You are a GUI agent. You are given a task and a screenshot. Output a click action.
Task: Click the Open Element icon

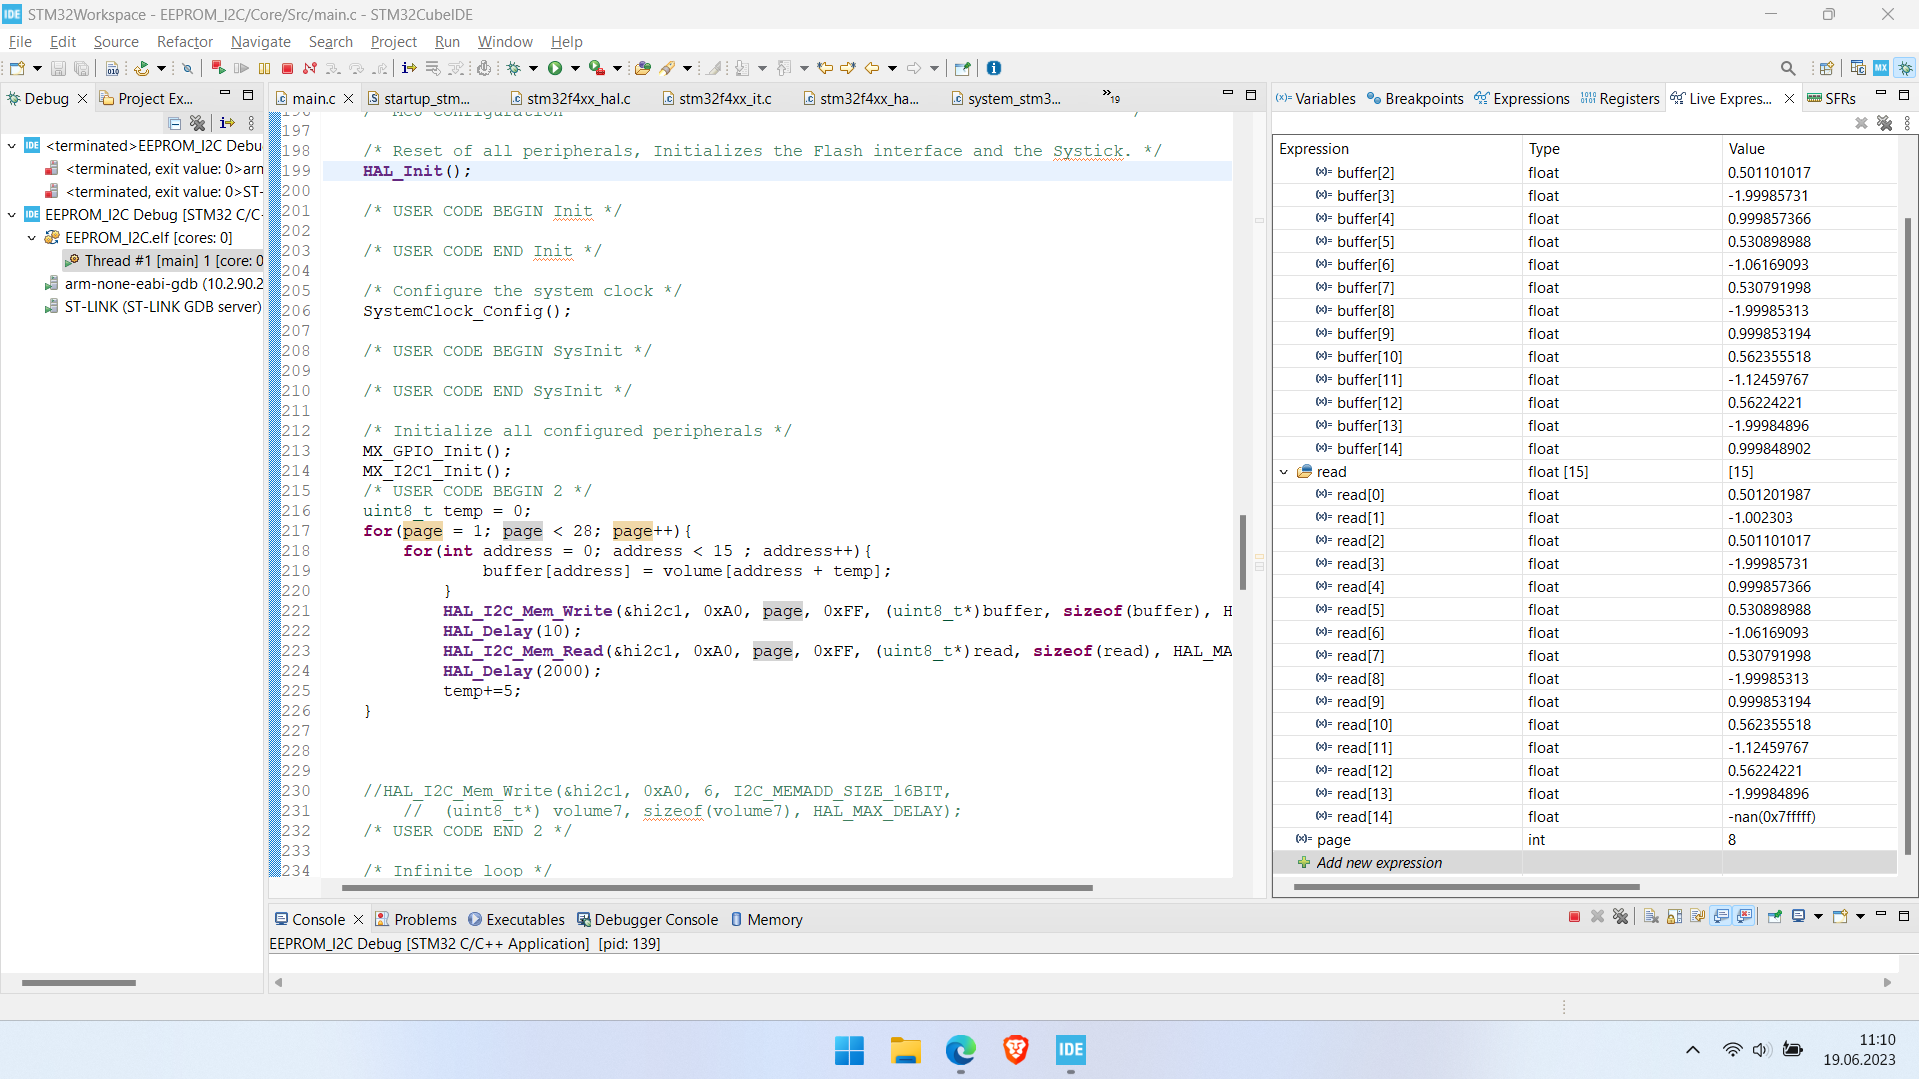[643, 68]
